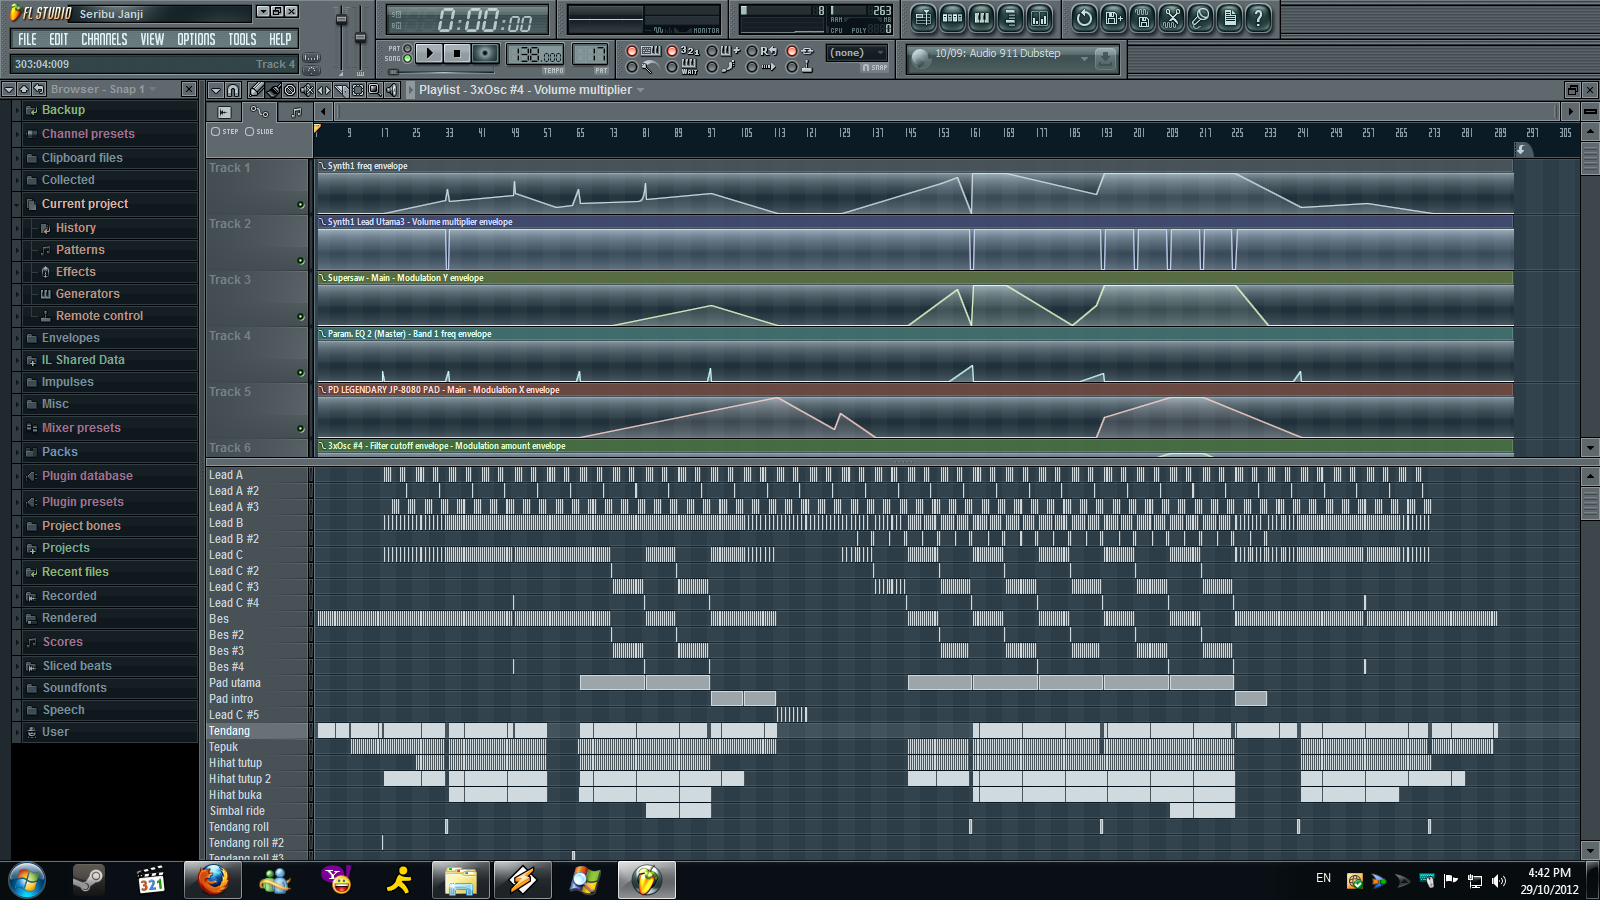1600x900 pixels.
Task: Toggle snap magnet in Playlist toolbar
Action: (x=232, y=90)
